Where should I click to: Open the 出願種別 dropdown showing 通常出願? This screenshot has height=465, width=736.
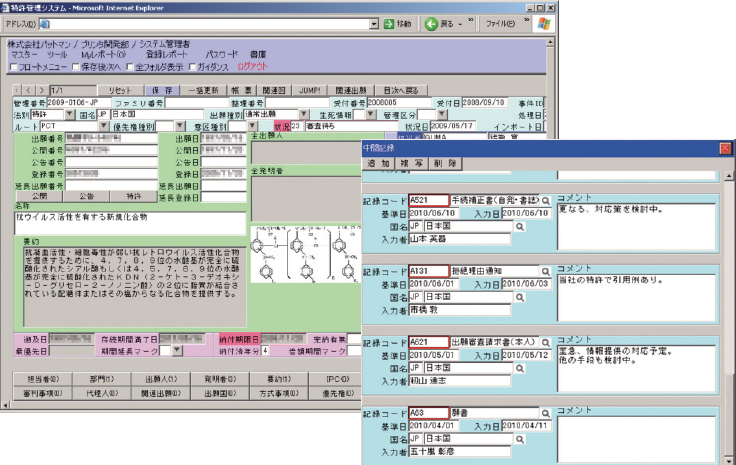click(x=304, y=114)
